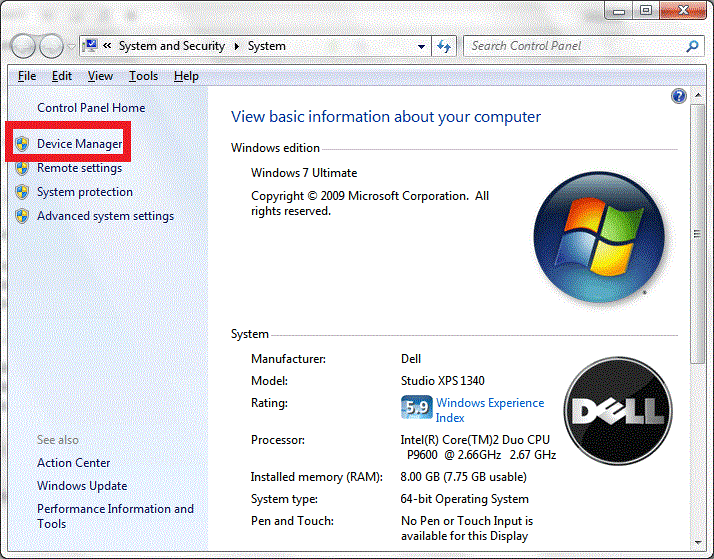The width and height of the screenshot is (714, 559).
Task: Open the Edit menu
Action: pos(61,76)
